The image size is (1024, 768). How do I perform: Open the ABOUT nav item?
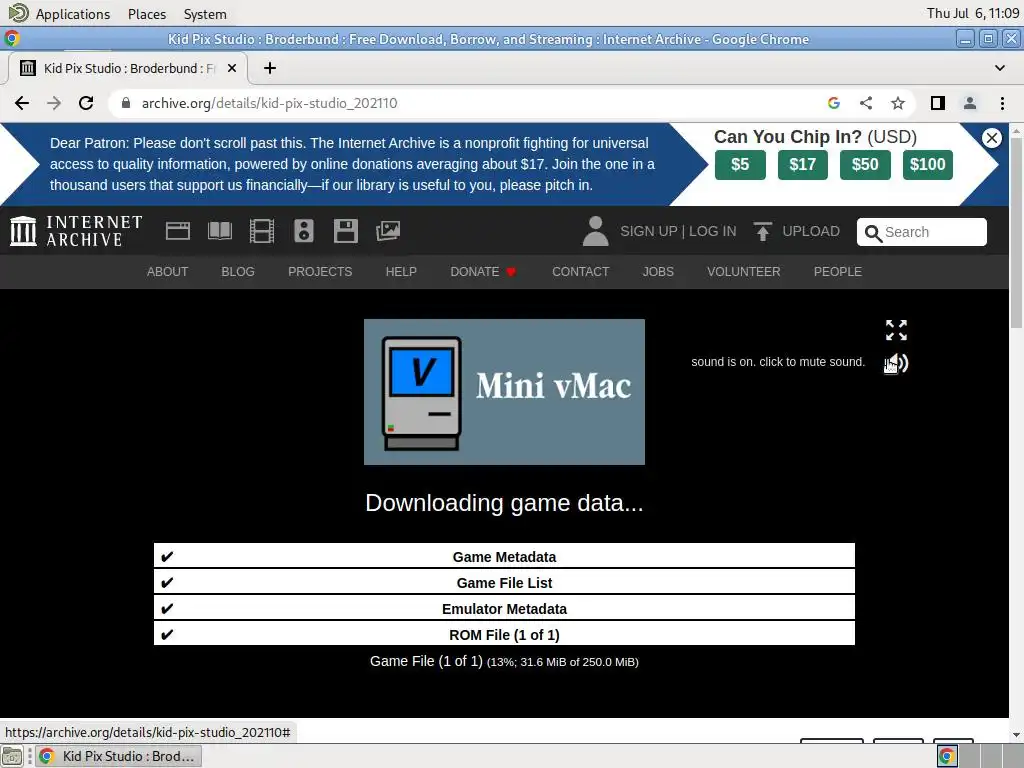167,272
